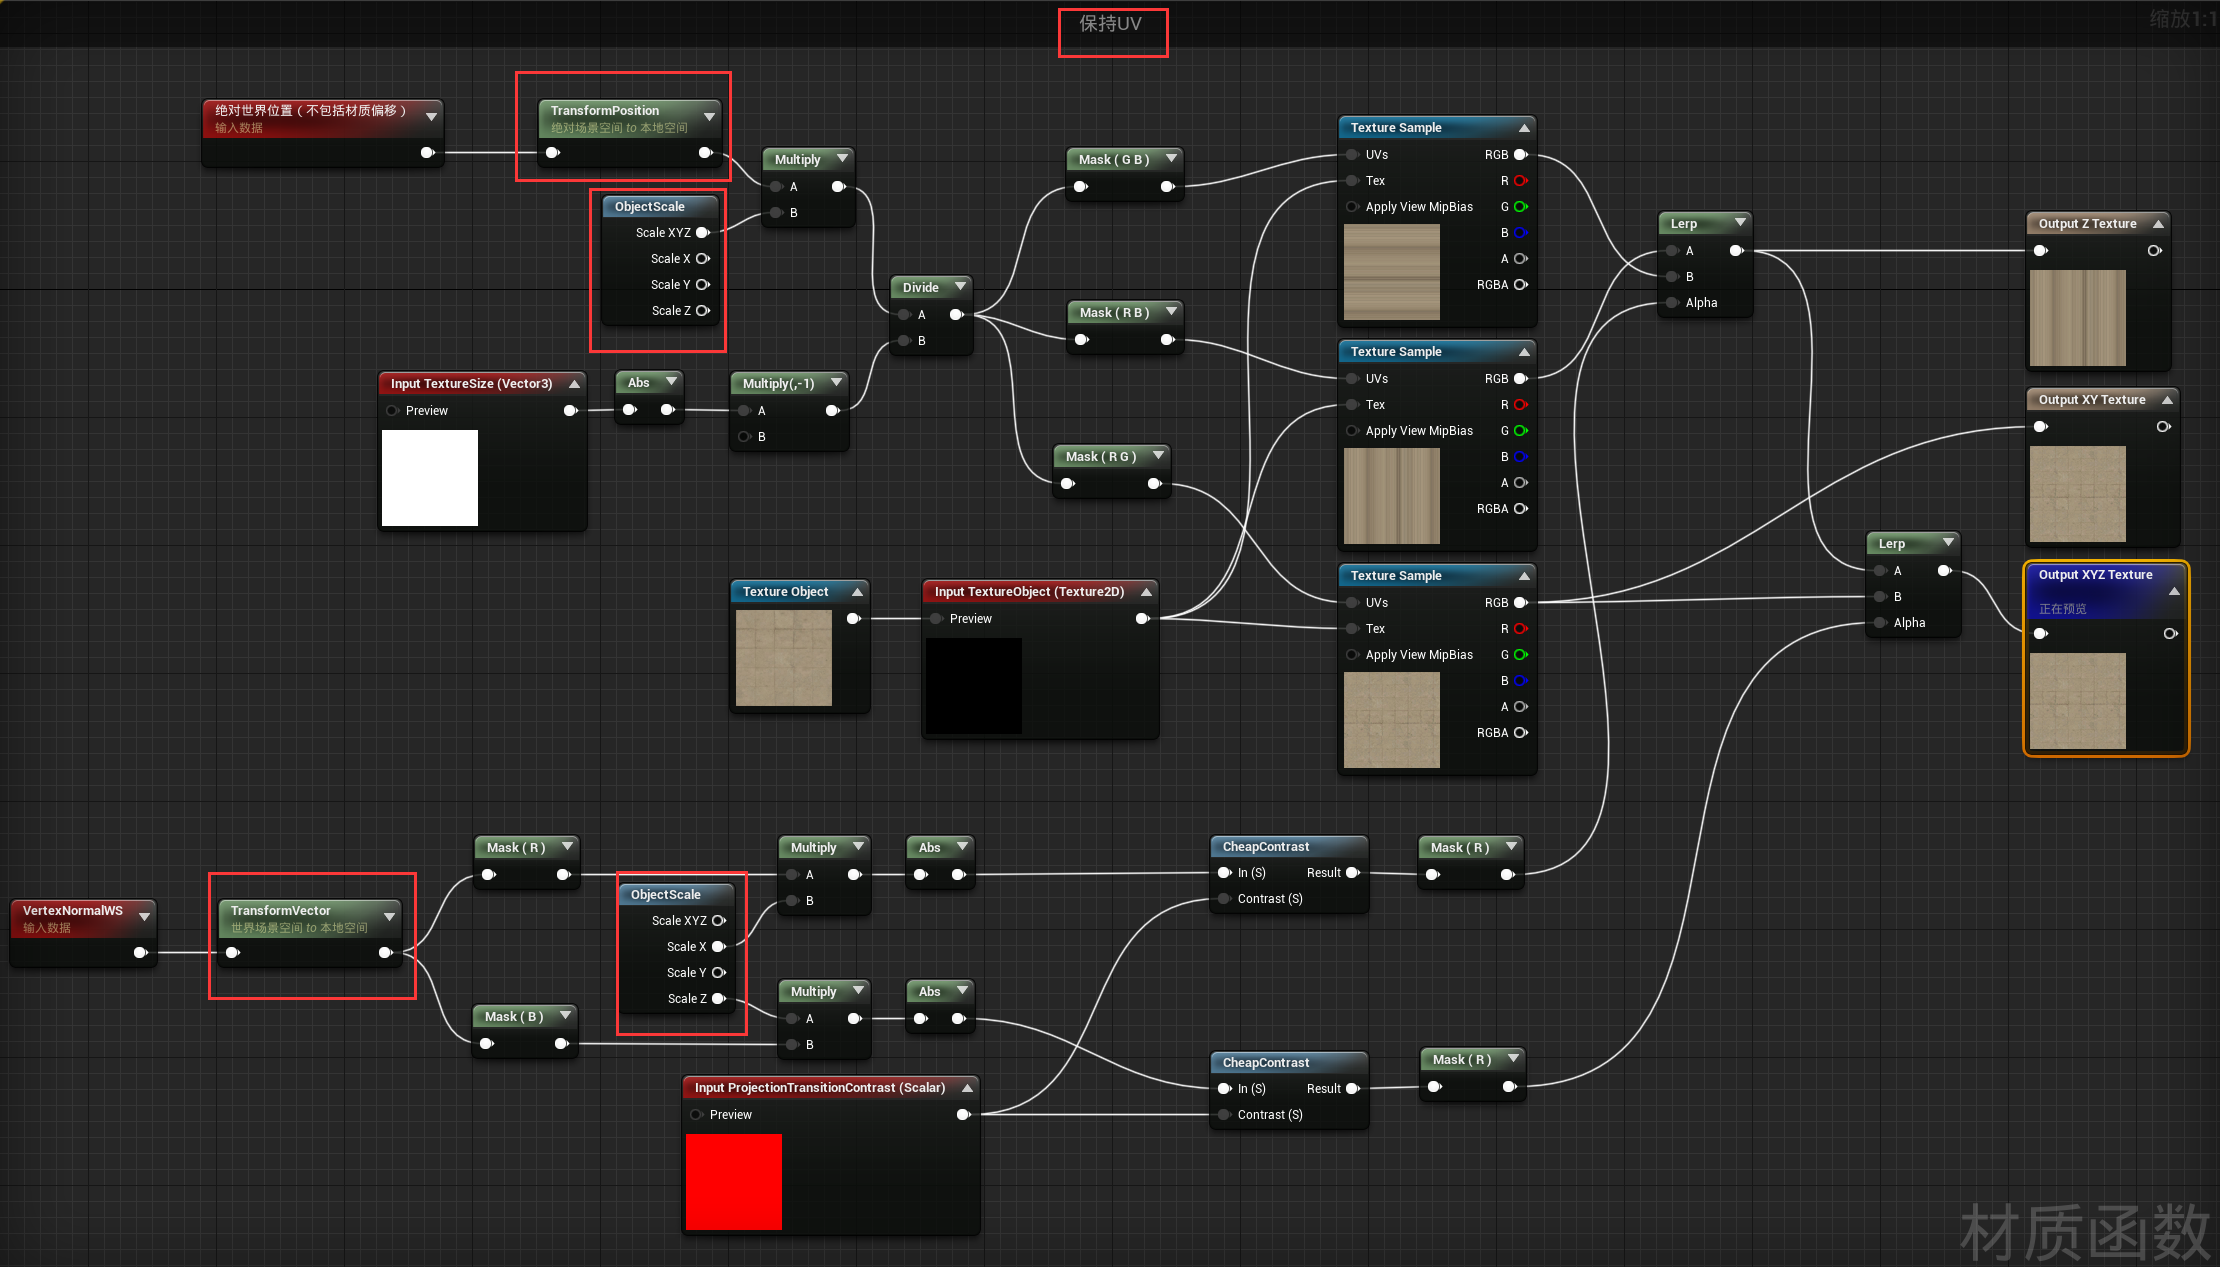
Task: Click the red R output pin of the middle Texture Sample
Action: pyautogui.click(x=1517, y=404)
